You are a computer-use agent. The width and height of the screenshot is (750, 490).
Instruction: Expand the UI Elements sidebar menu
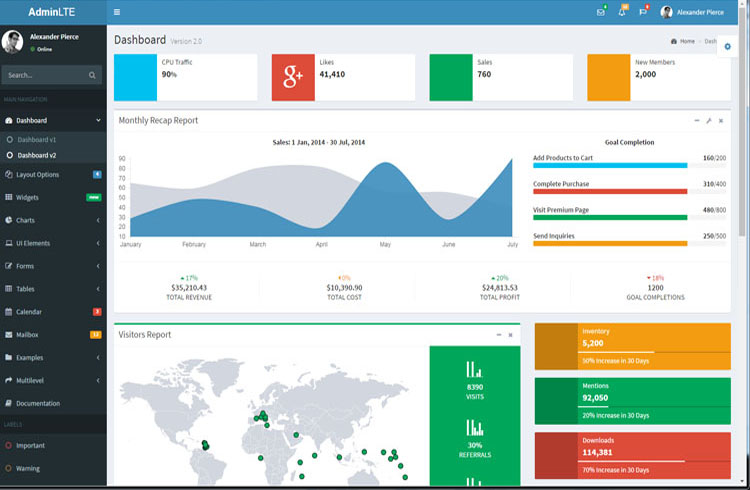pyautogui.click(x=52, y=243)
